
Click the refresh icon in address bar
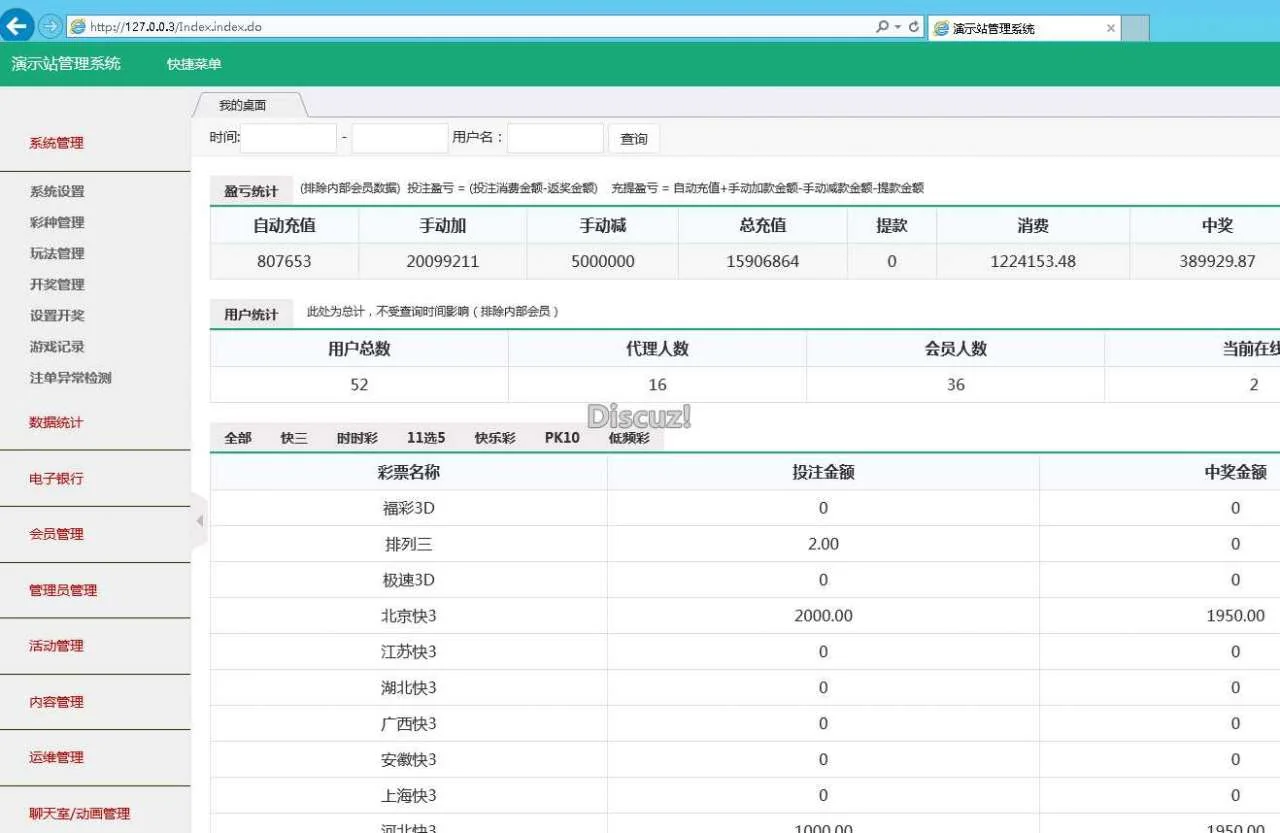914,27
